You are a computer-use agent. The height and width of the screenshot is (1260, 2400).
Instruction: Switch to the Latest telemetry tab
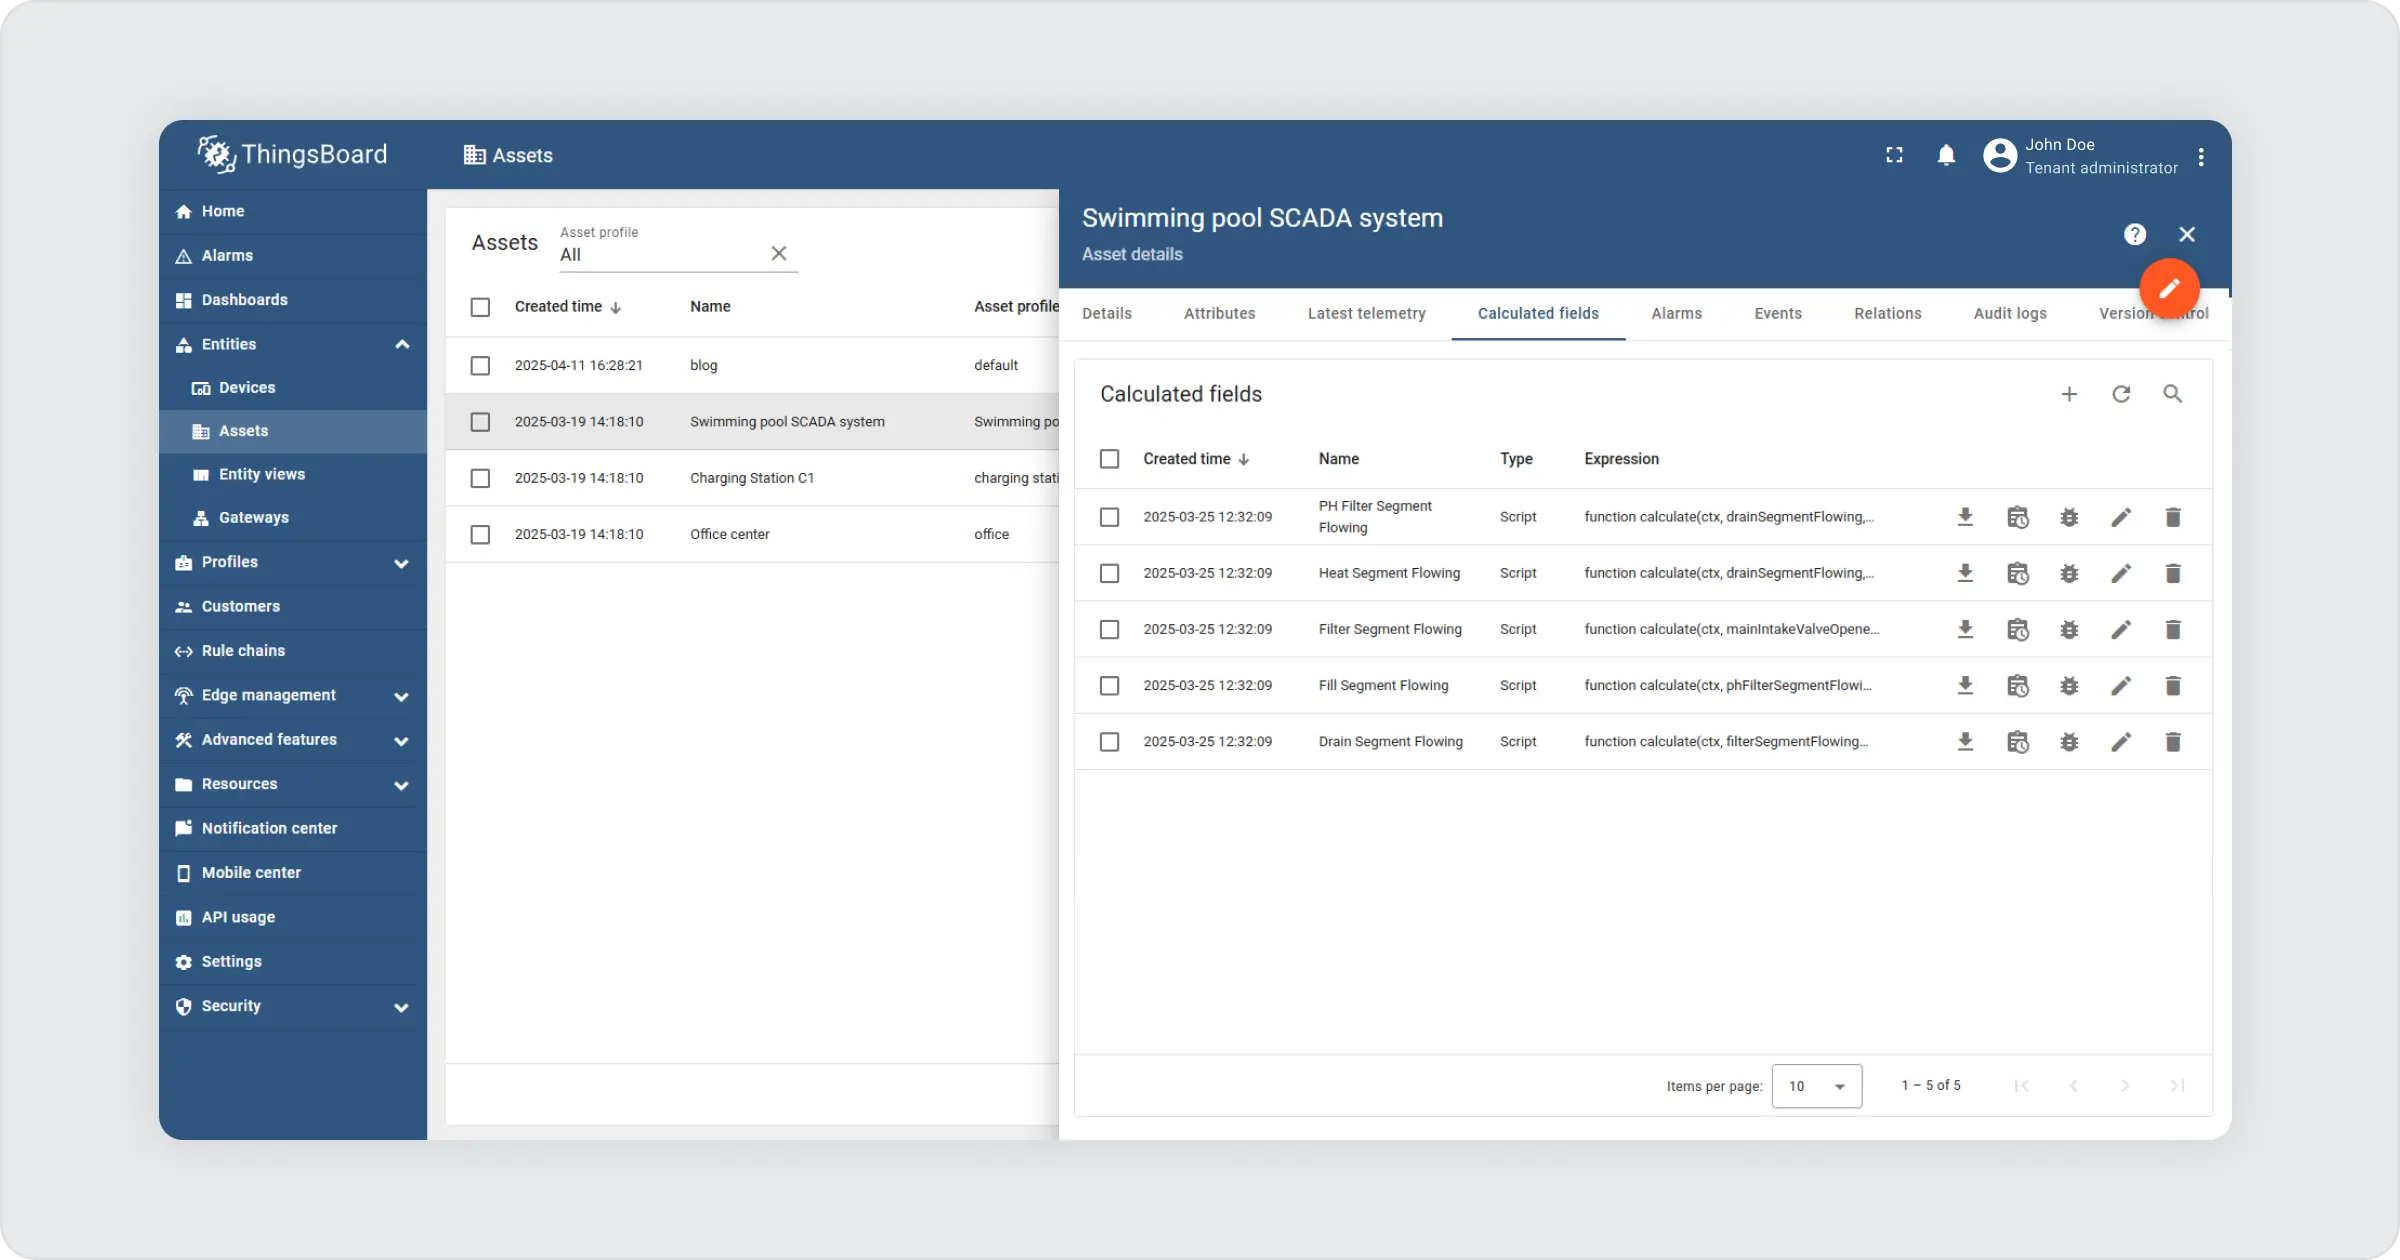point(1366,314)
